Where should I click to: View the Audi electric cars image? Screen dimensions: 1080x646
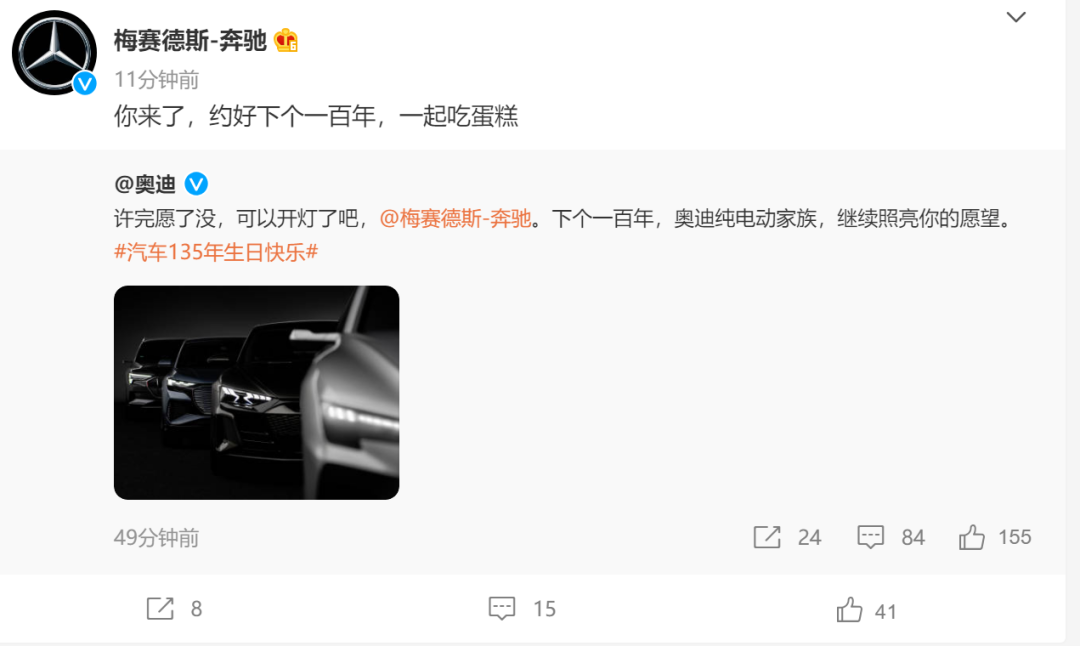click(256, 393)
